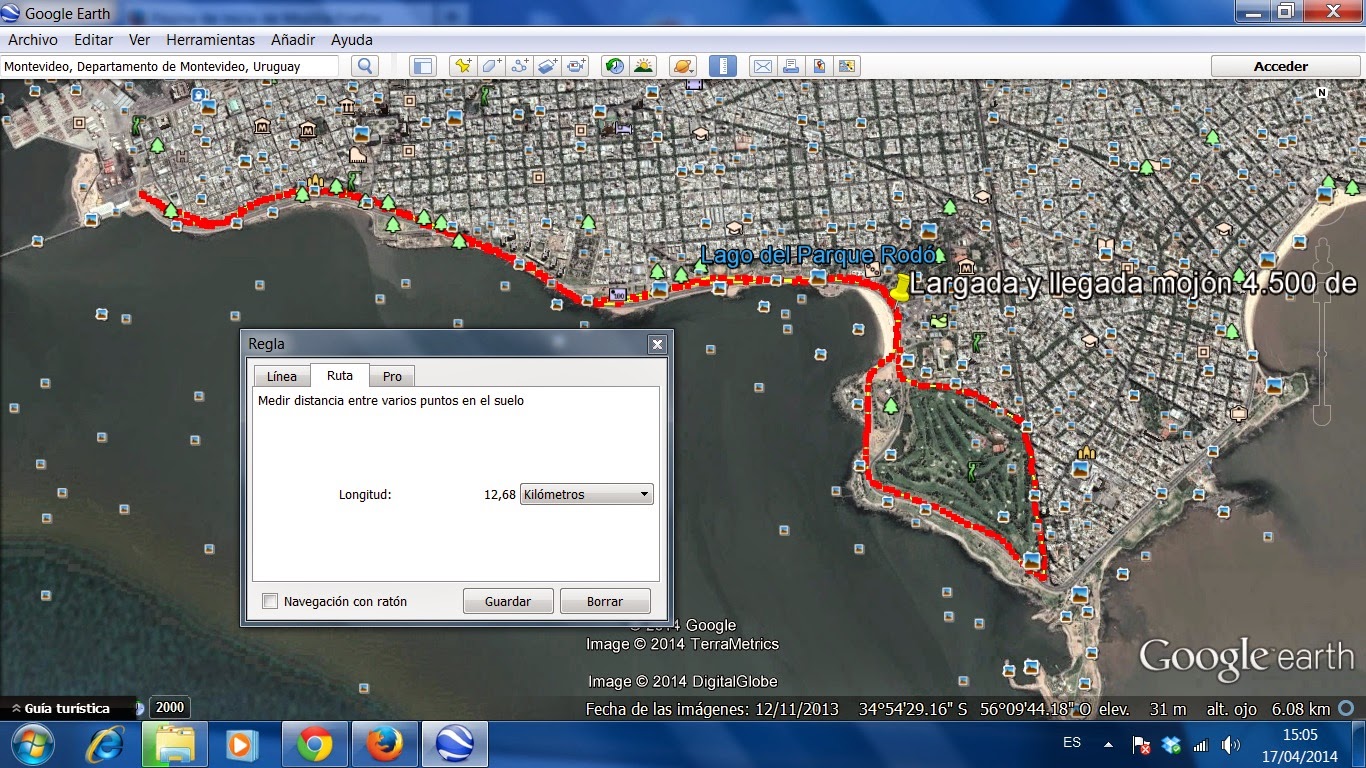Show historical imagery clock icon
Screen dimensions: 1366x768
[615, 66]
